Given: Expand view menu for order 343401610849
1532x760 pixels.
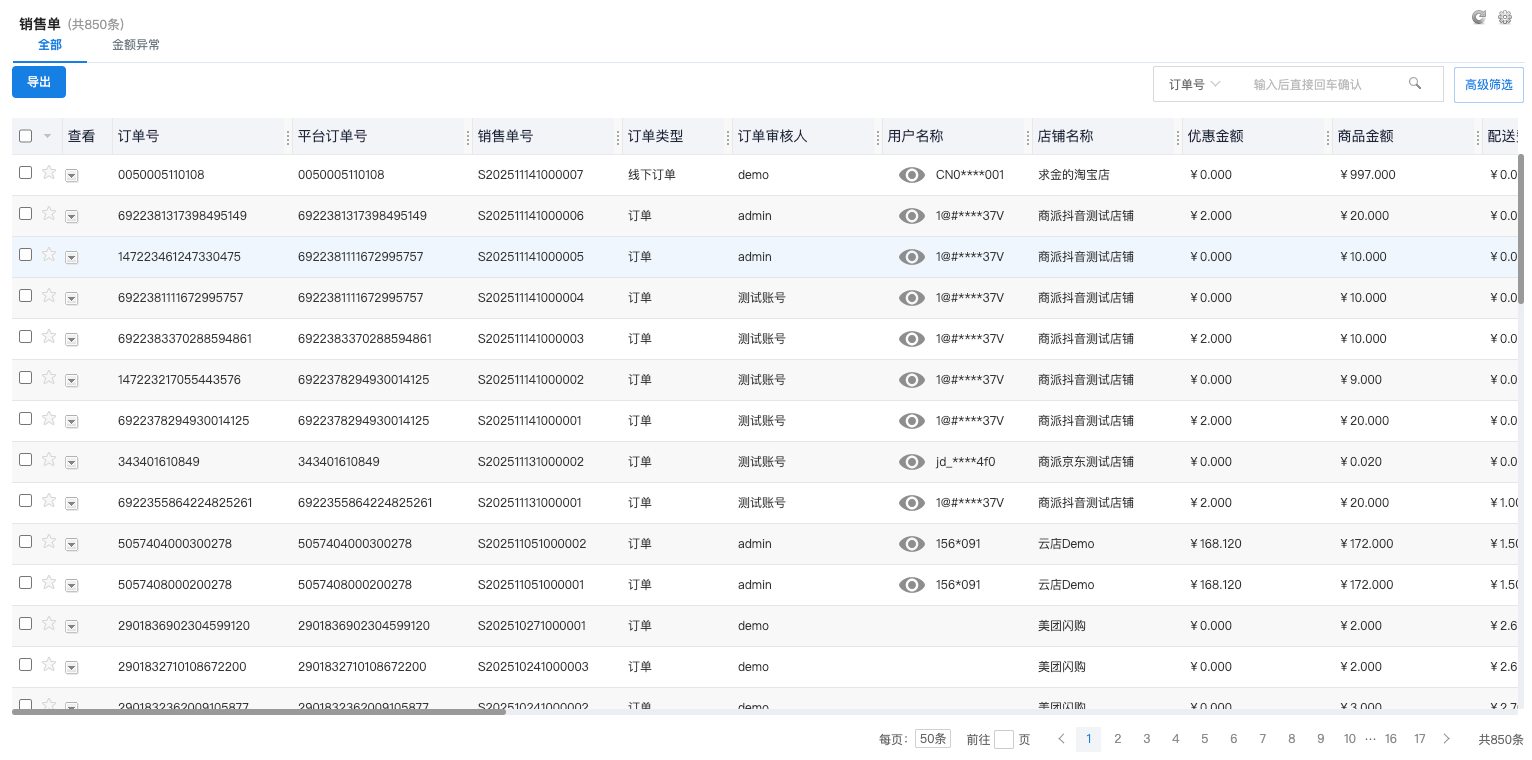Looking at the screenshot, I should coord(71,463).
